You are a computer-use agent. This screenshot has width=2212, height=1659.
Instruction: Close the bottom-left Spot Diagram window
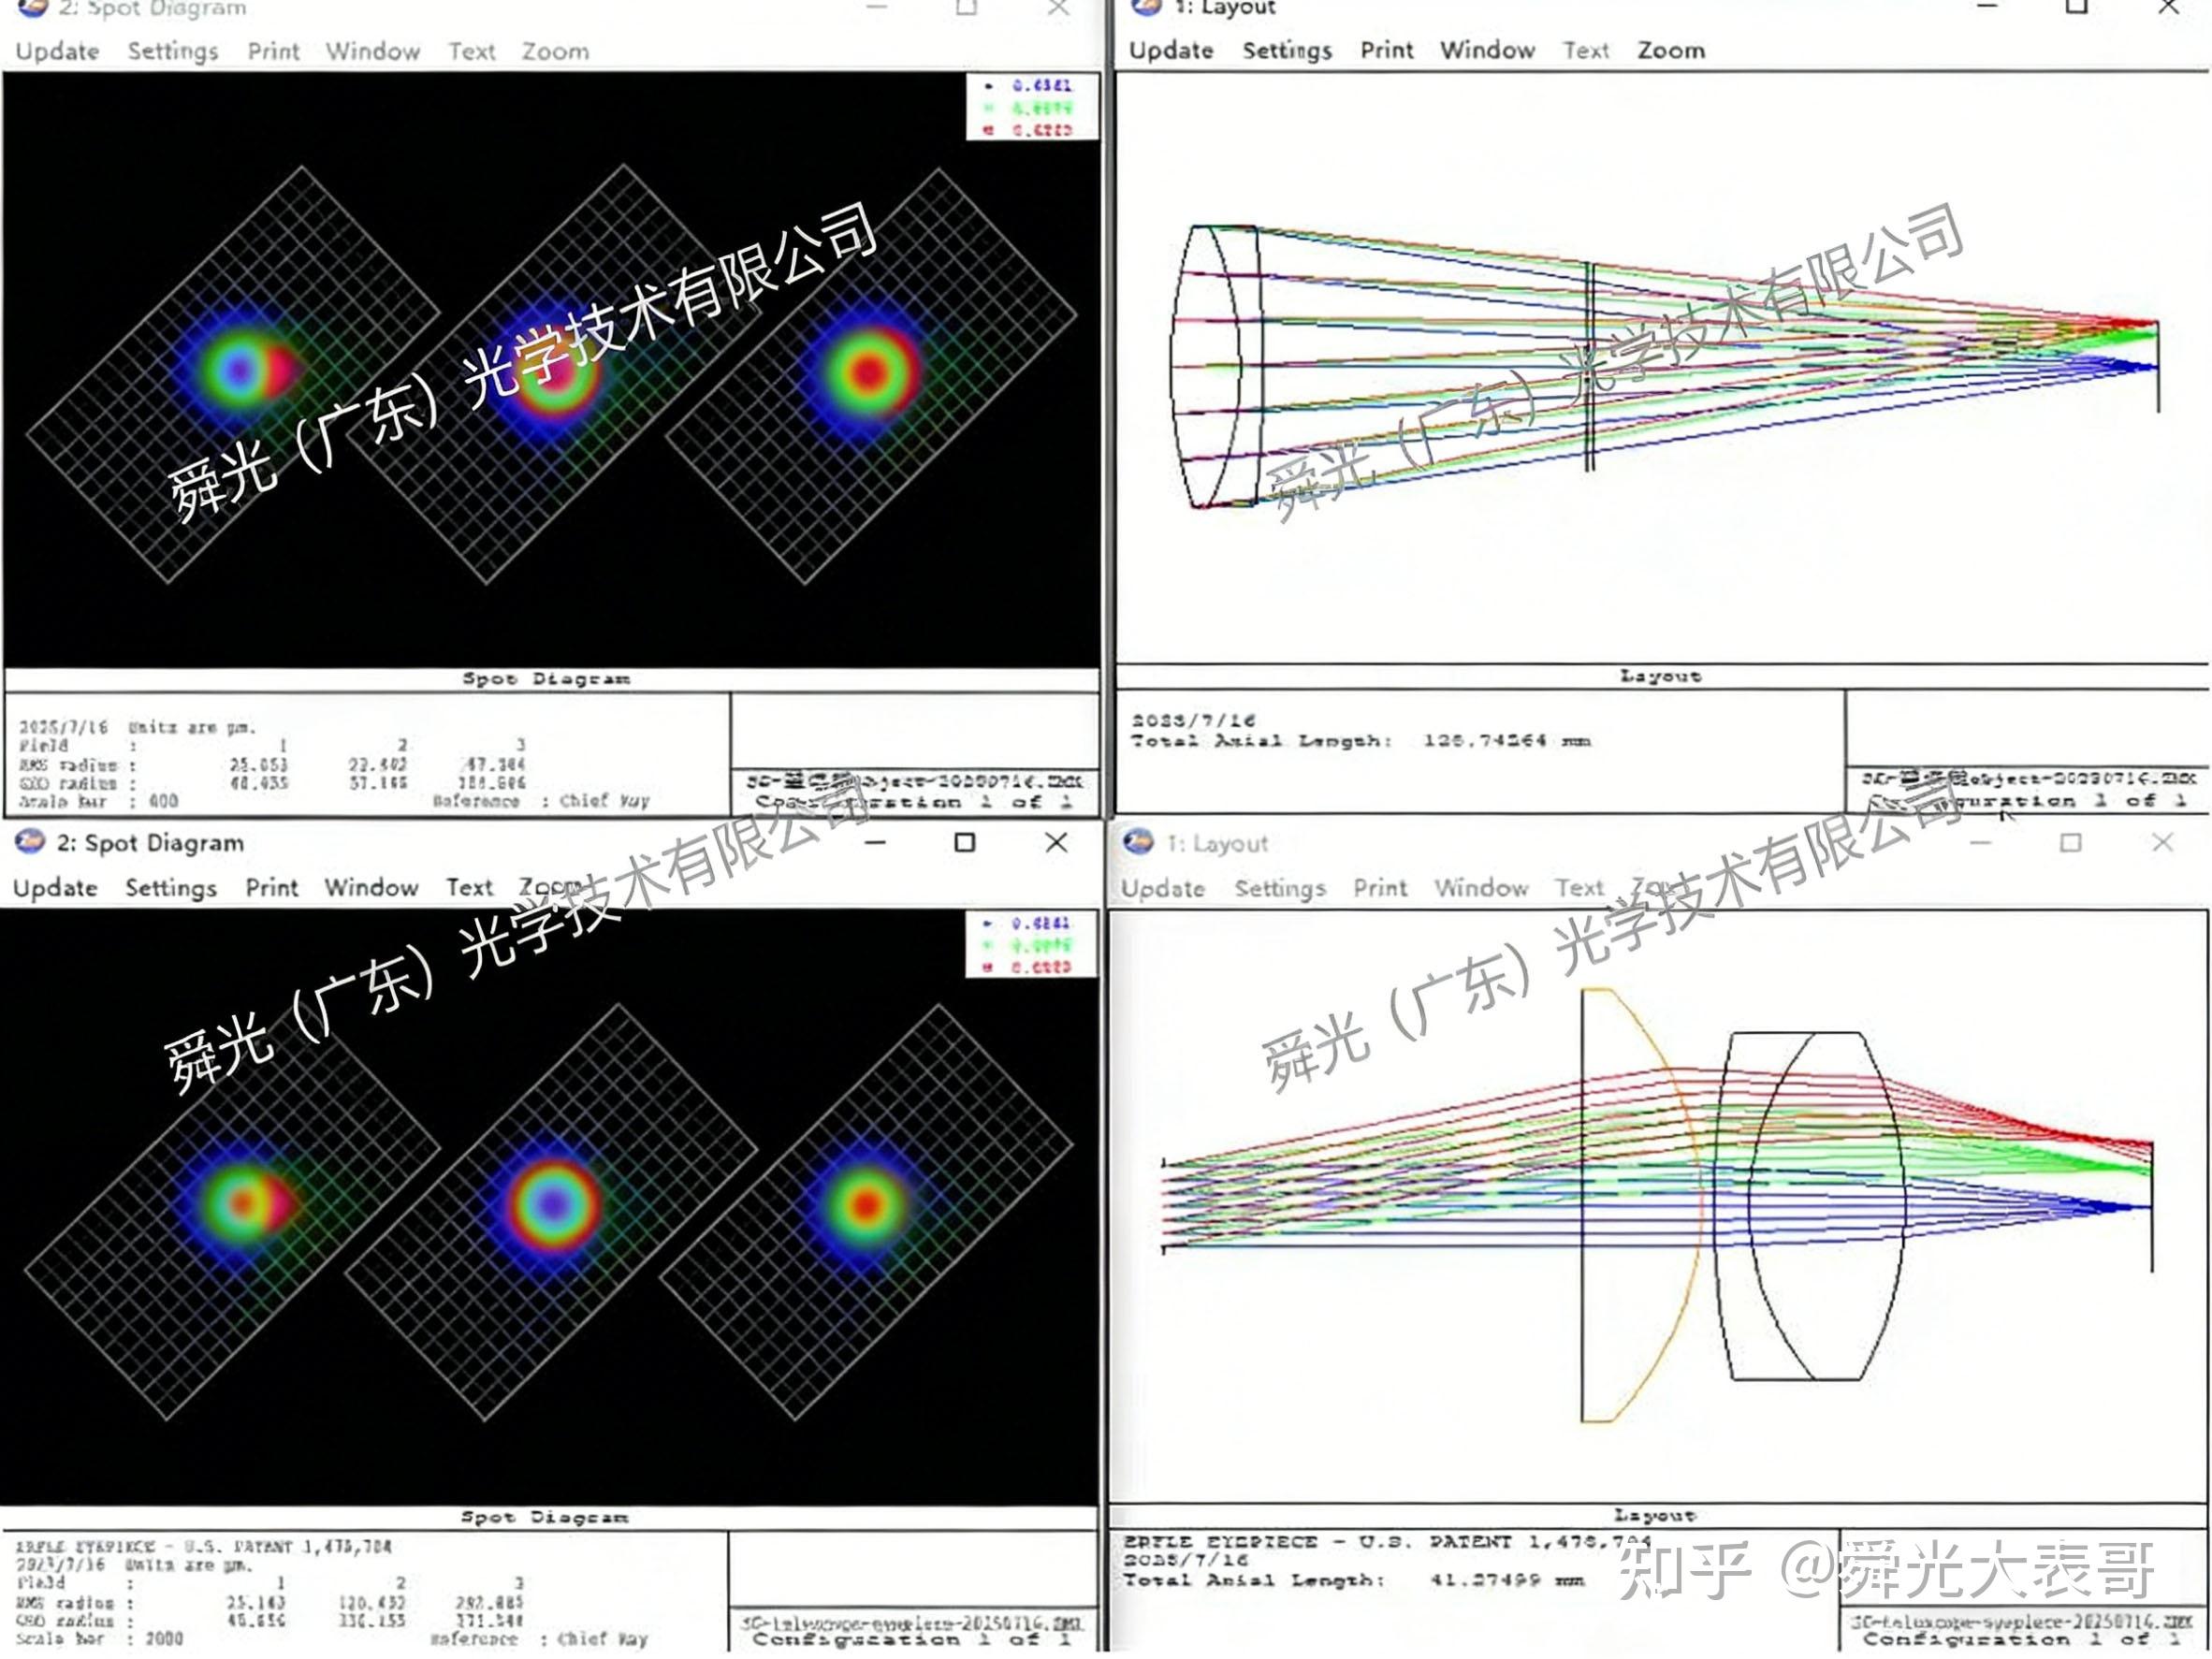click(x=1056, y=842)
